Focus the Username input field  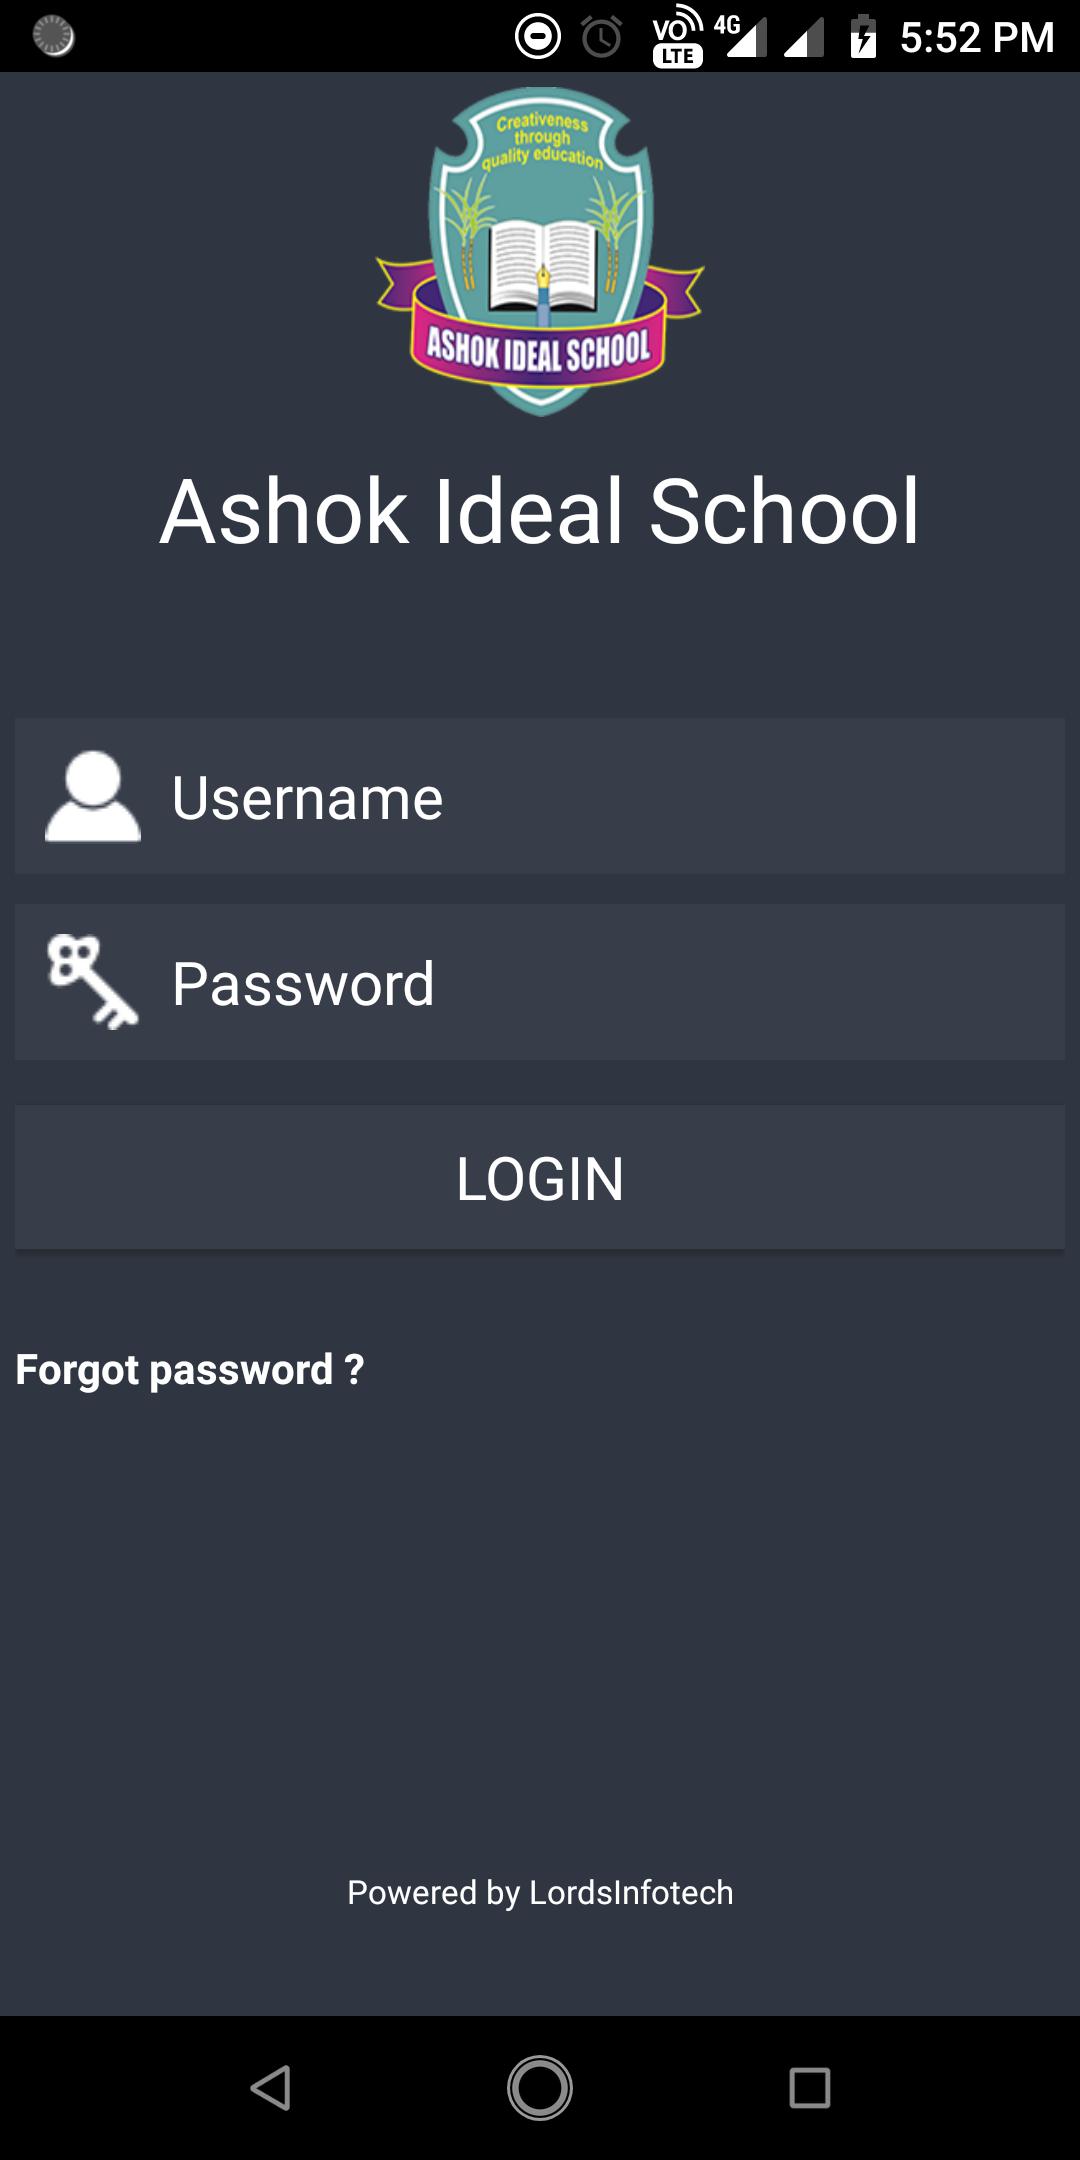point(540,796)
